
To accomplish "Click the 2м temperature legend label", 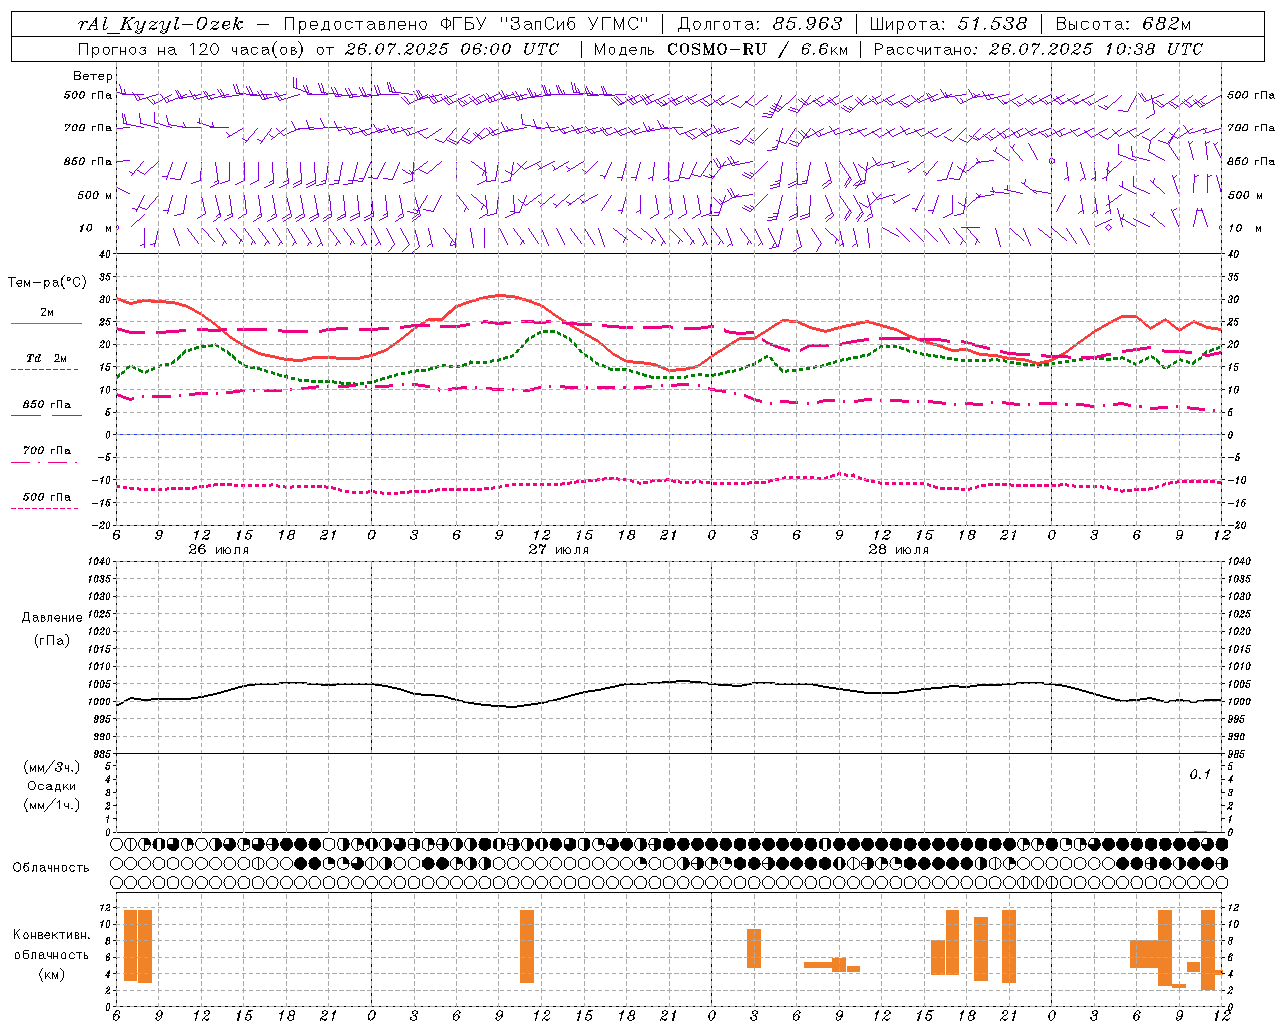I will pos(47,312).
